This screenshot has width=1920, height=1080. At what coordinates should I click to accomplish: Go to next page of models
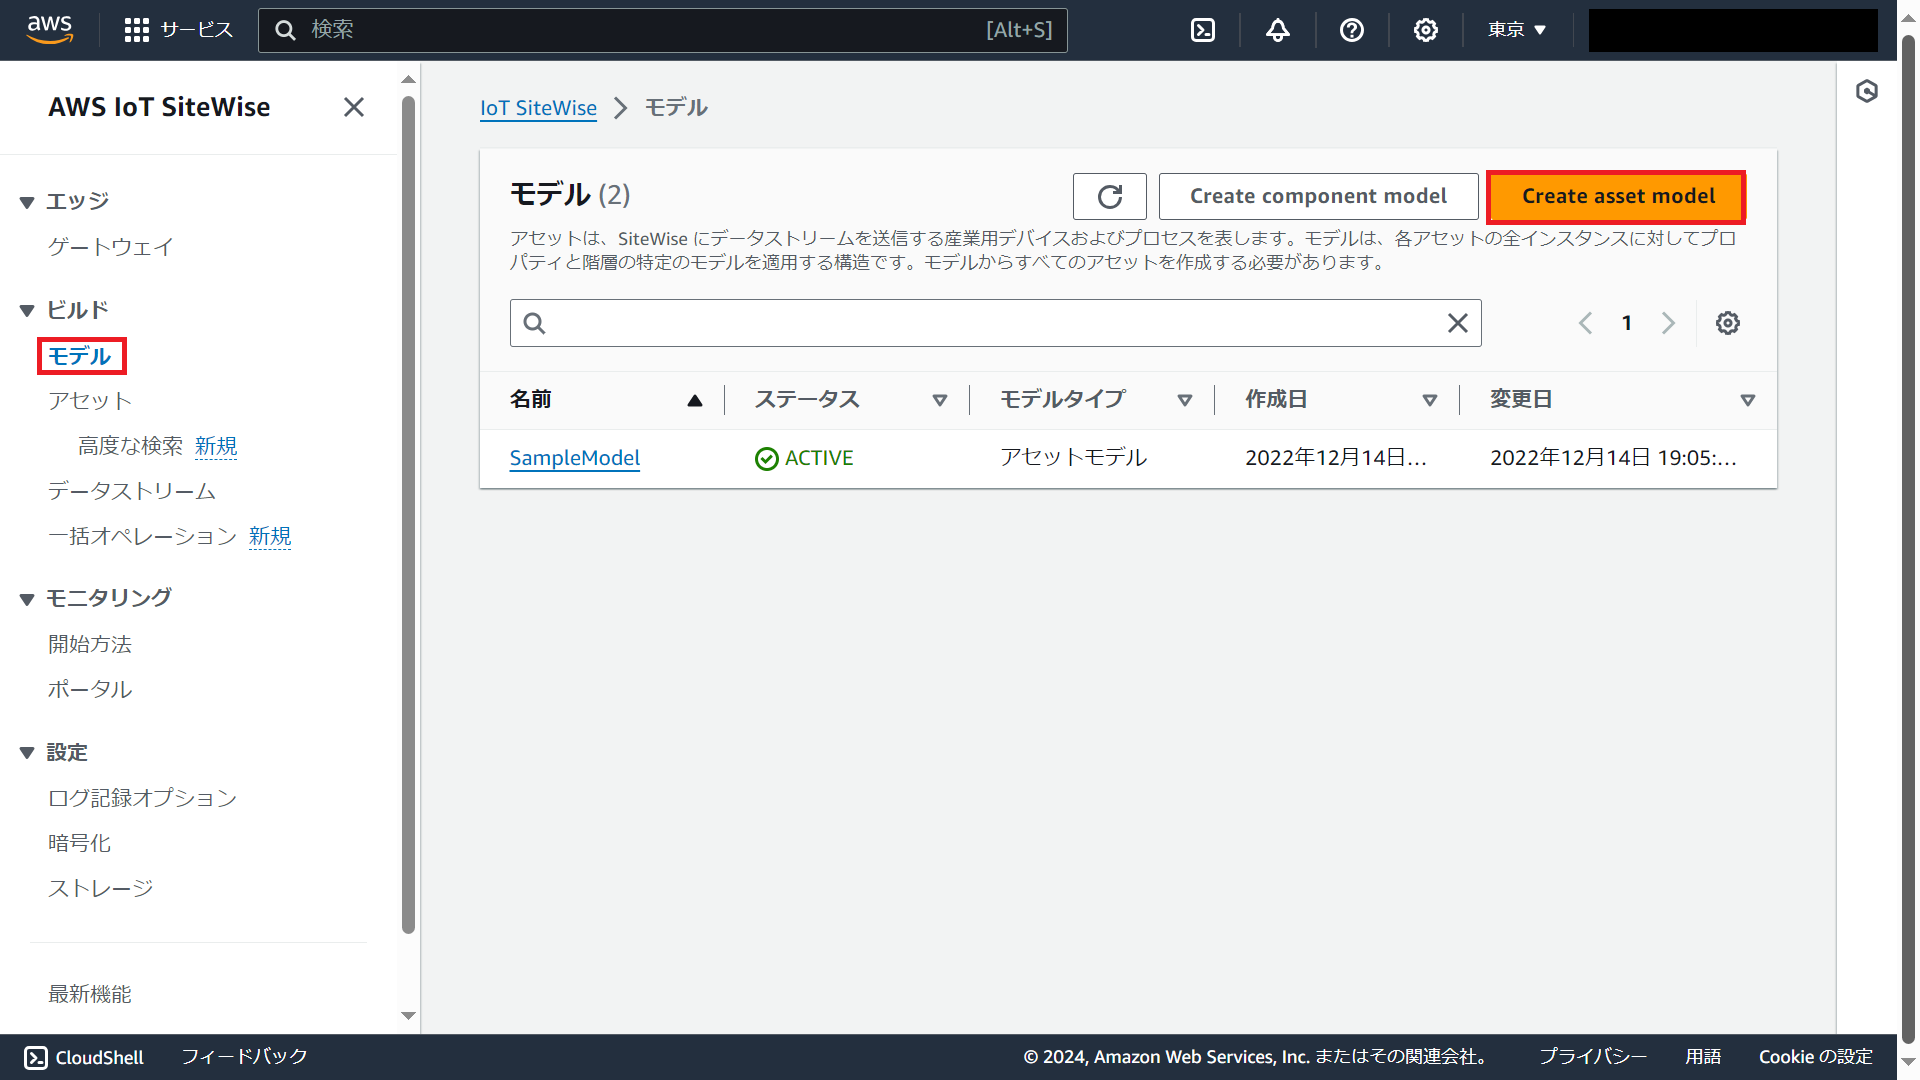1668,323
